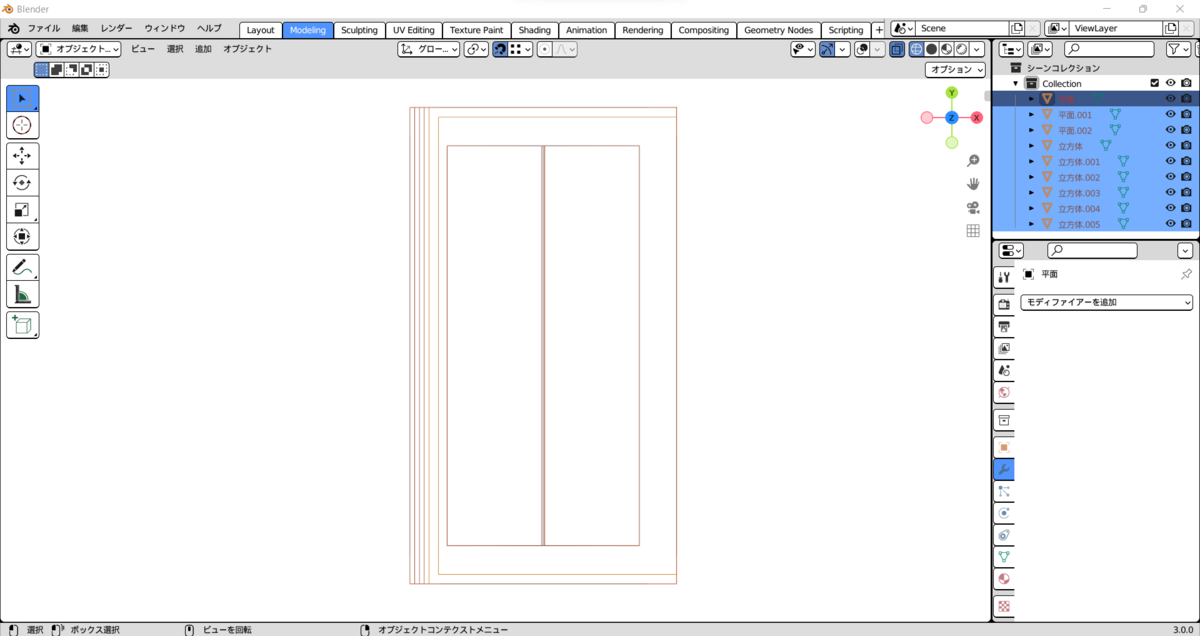Open the Particles properties tab
This screenshot has height=636, width=1200.
pos(1004,491)
